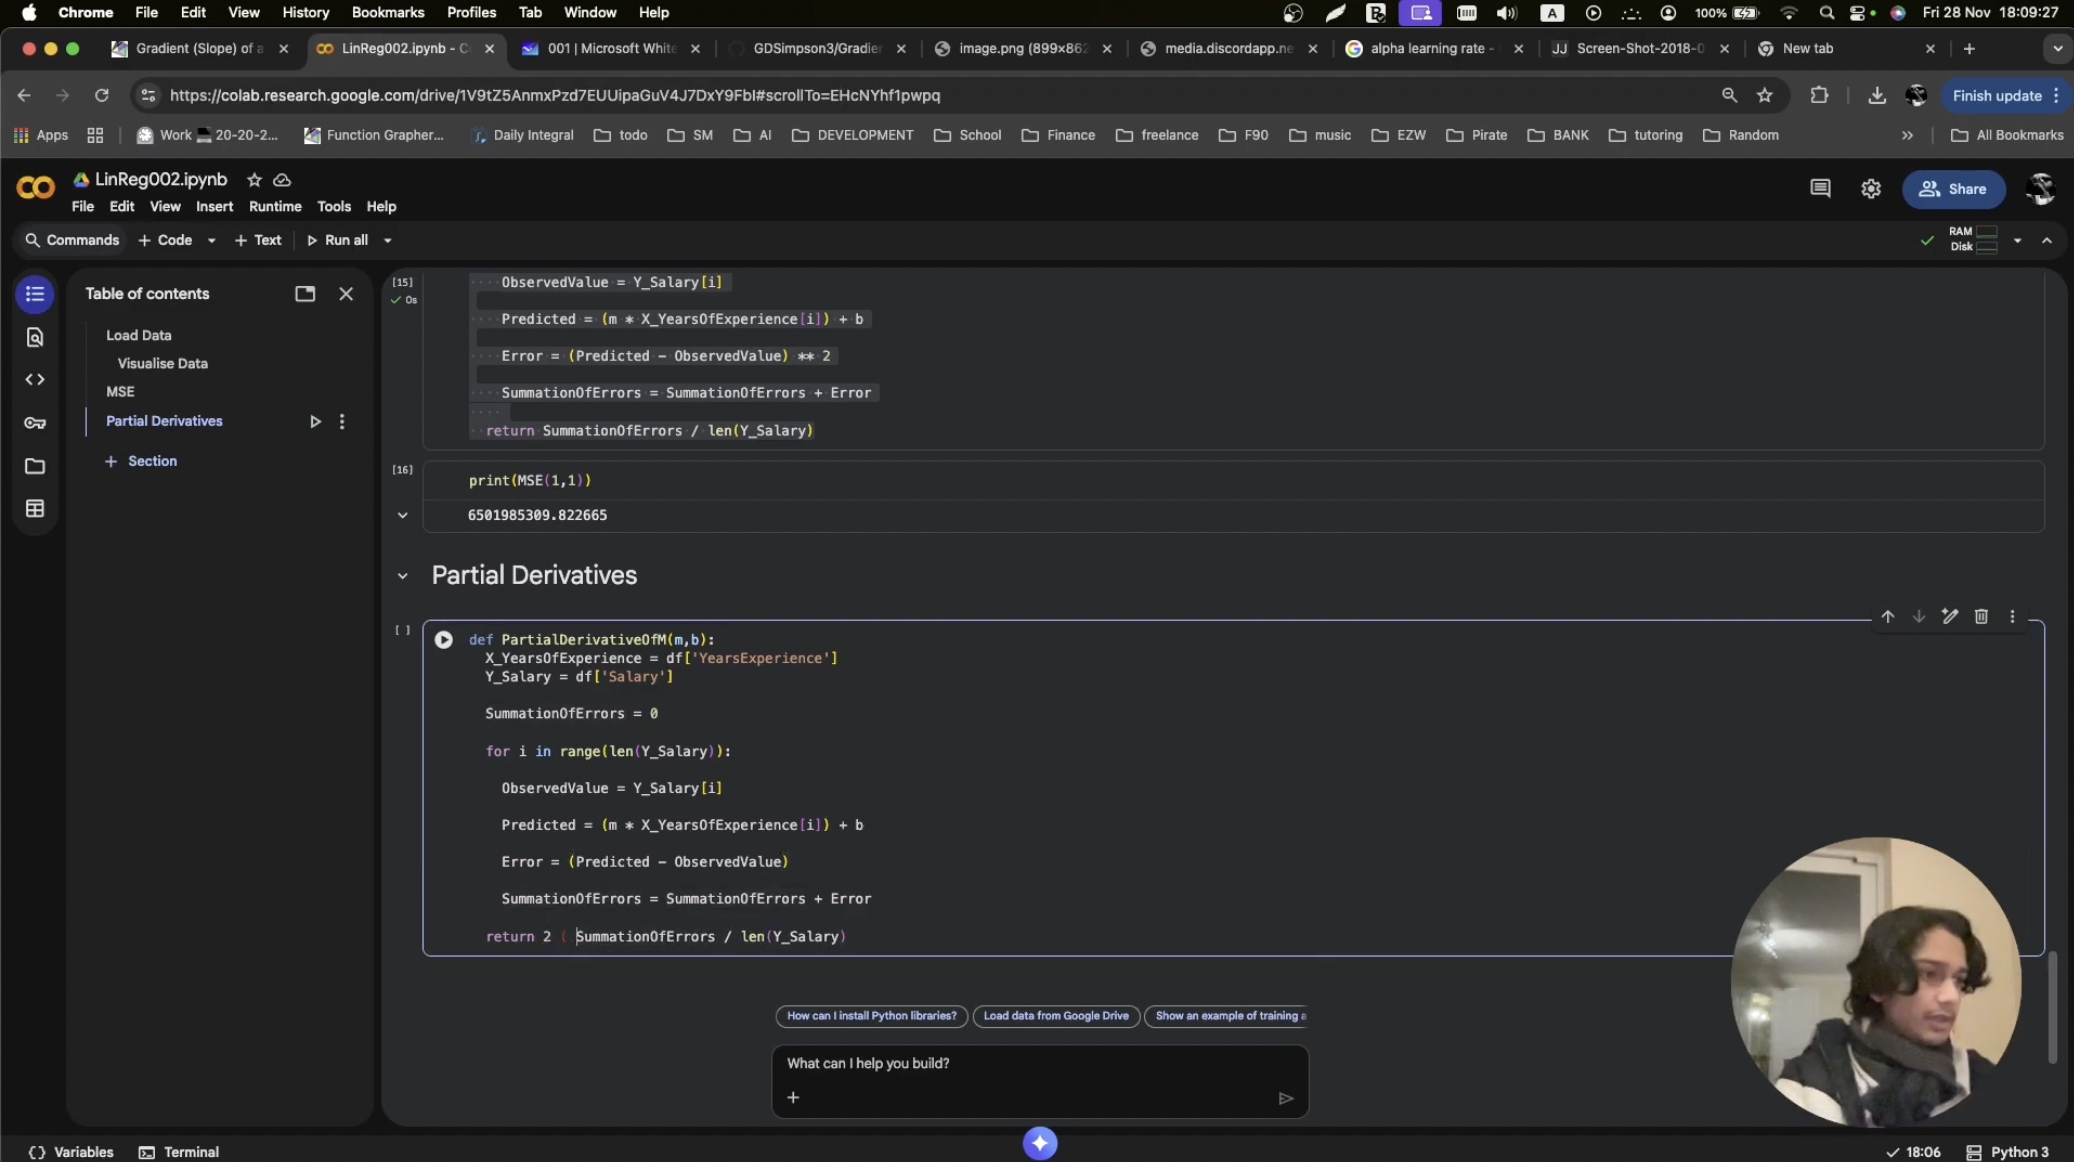Open Chrome tab search dropdown
Viewport: 2074px width, 1162px height.
click(2057, 48)
